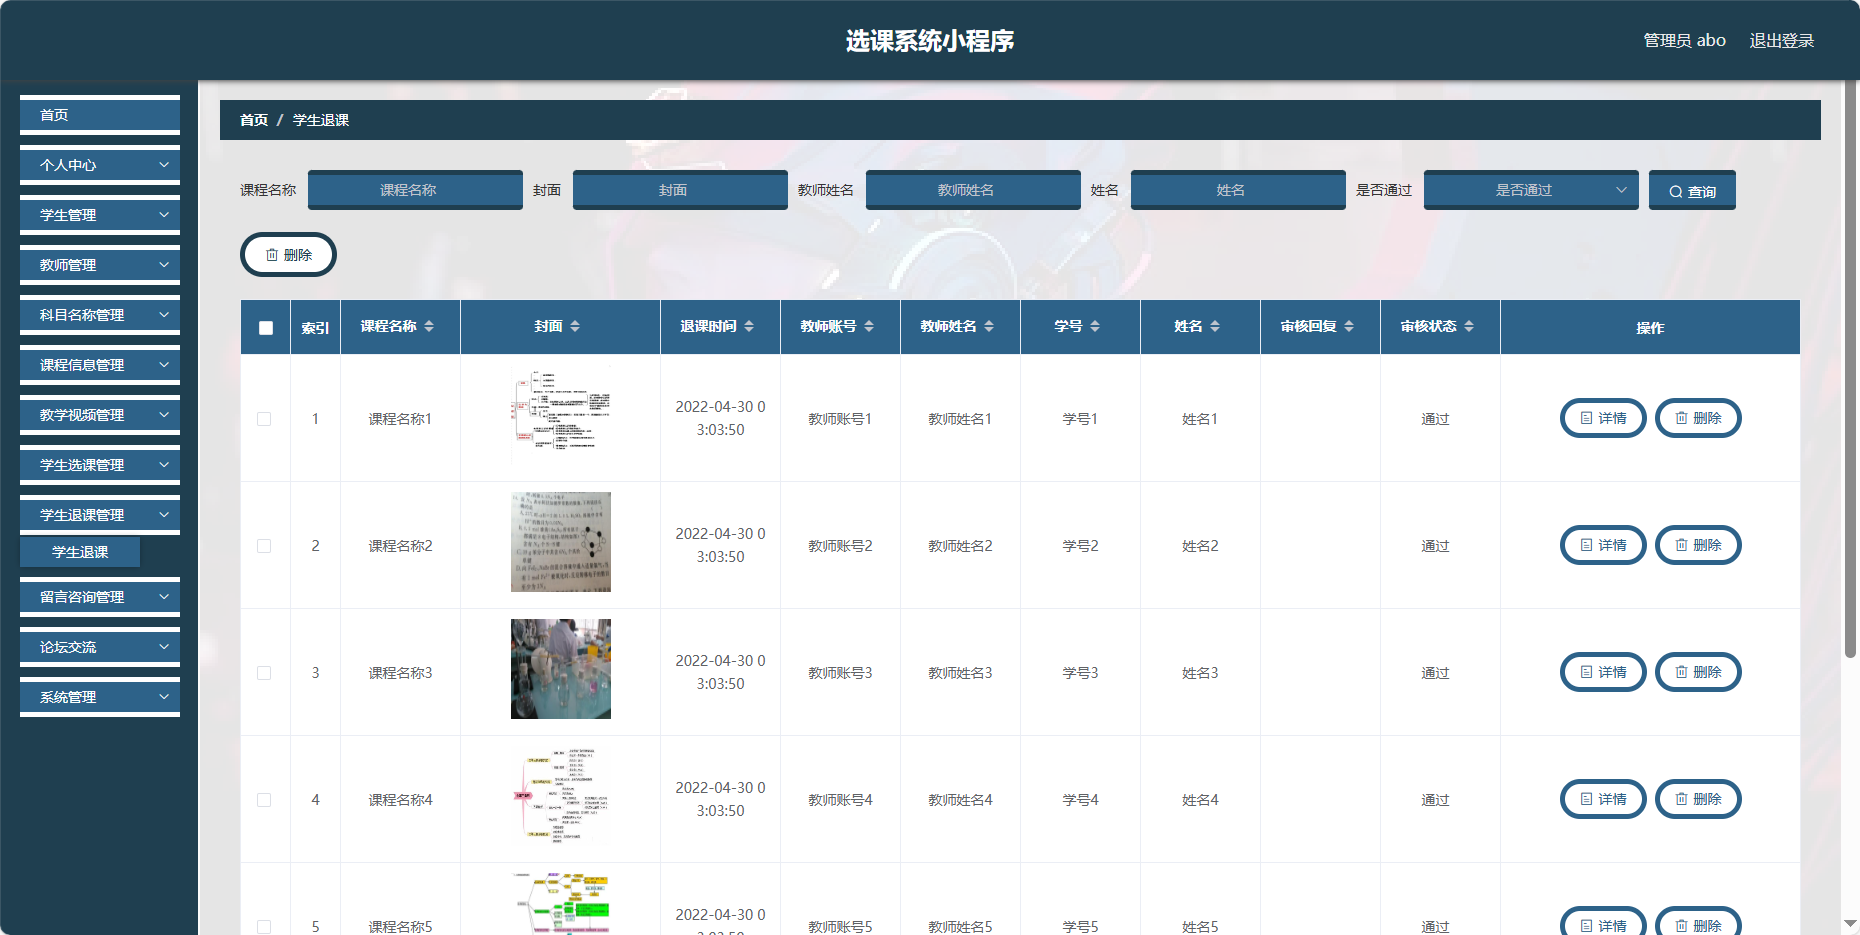Focus the 封面 search input
The height and width of the screenshot is (935, 1860).
680,190
